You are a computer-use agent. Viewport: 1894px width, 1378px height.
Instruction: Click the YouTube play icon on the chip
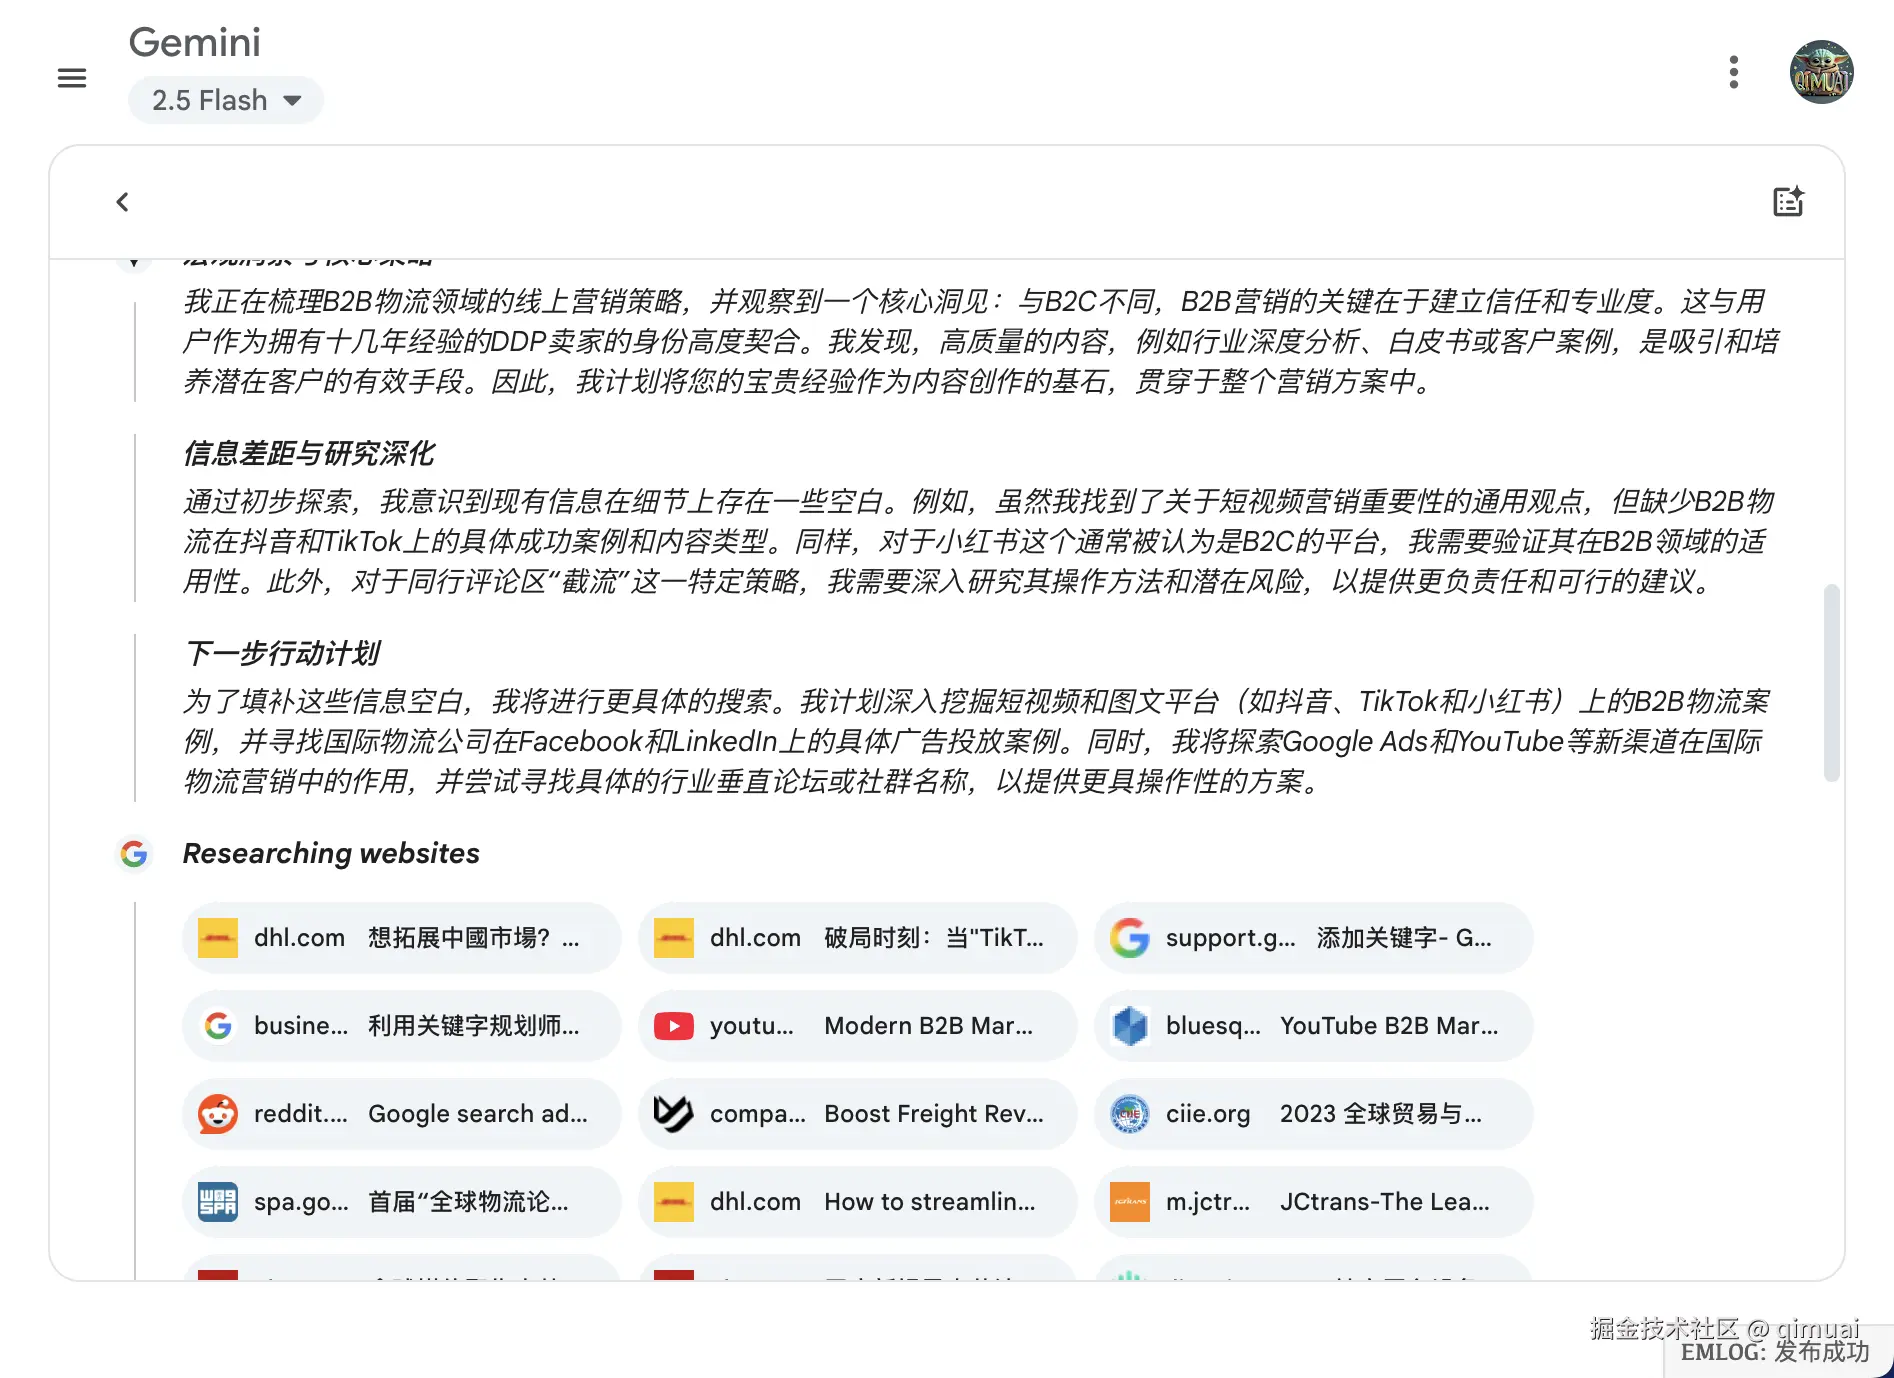pos(674,1025)
